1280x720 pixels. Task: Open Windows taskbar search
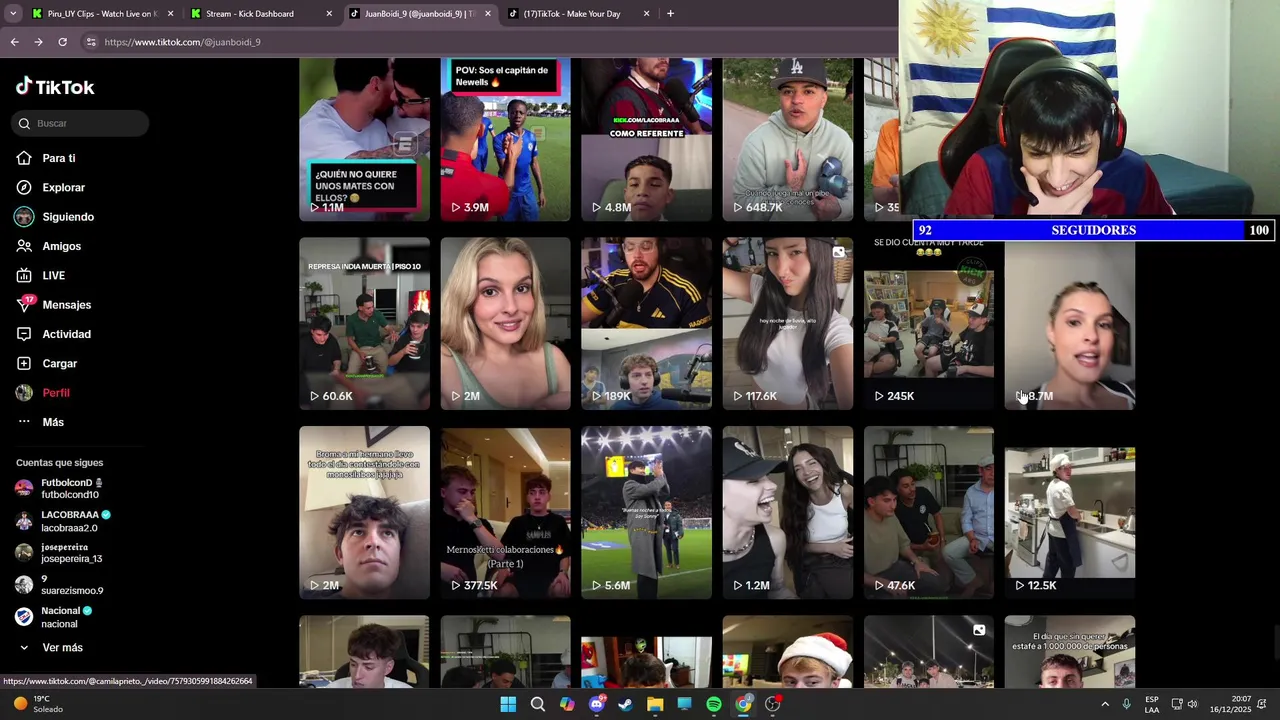pyautogui.click(x=537, y=704)
